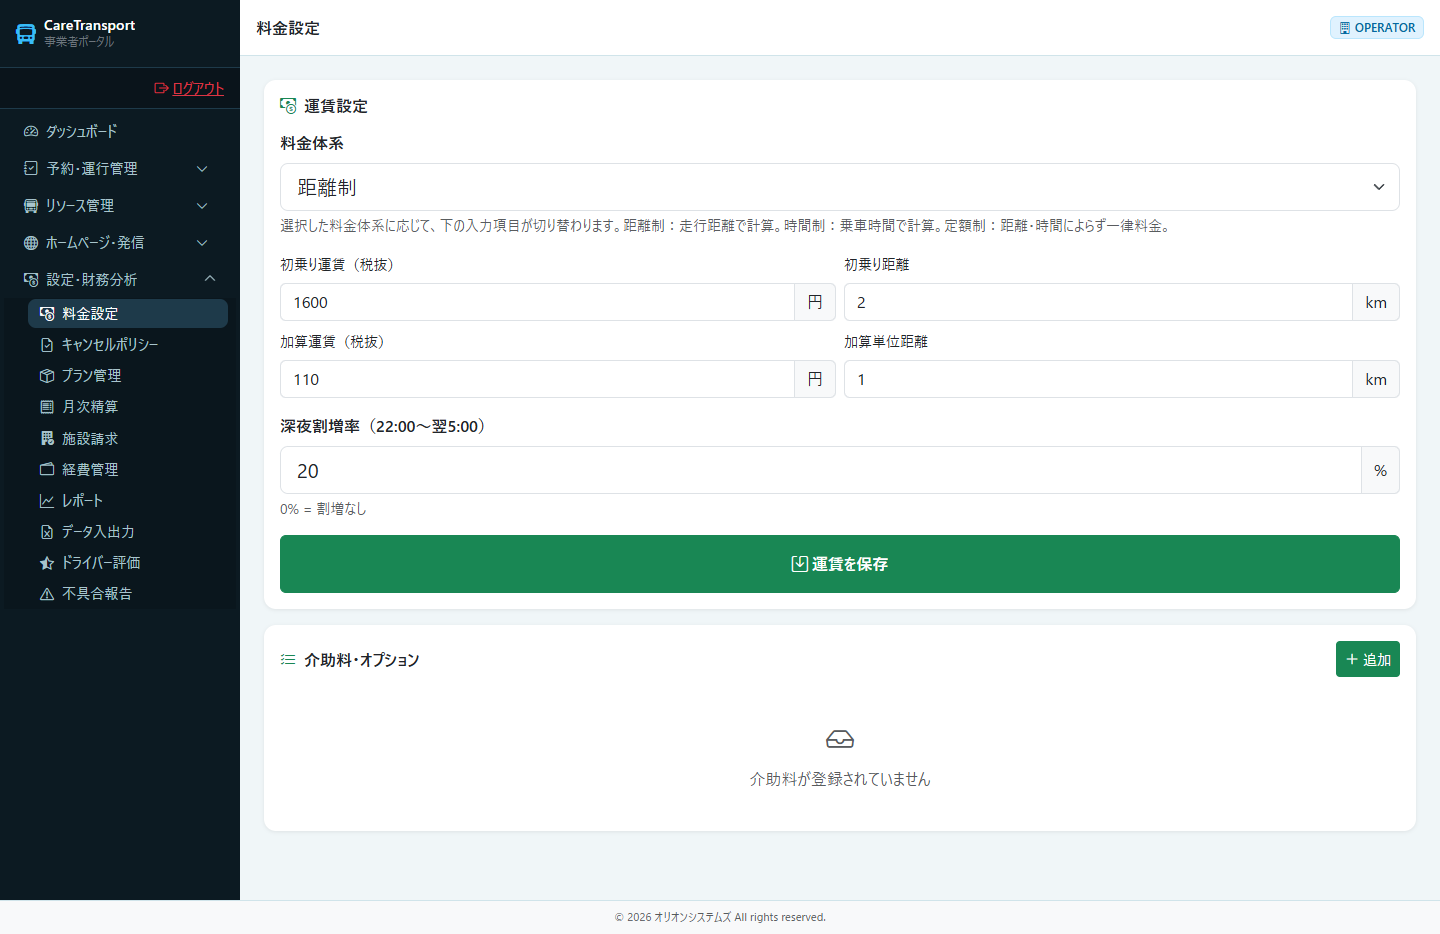Focus the 初乗り運賃 field showing 1600
Viewport: 1440px width, 934px height.
[x=538, y=302]
